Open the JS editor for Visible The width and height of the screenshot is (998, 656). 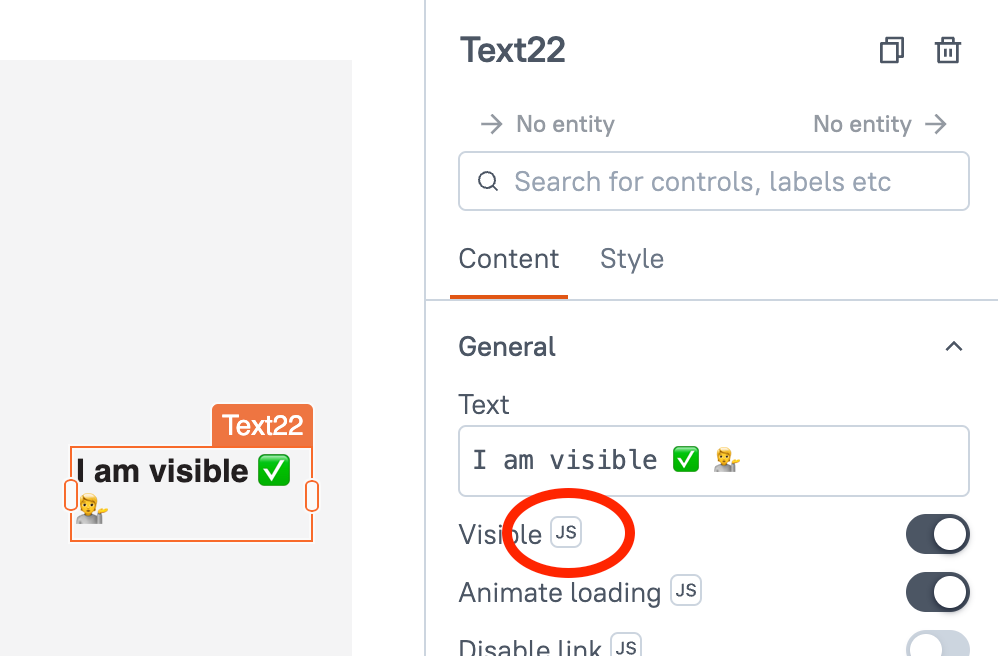click(x=566, y=533)
